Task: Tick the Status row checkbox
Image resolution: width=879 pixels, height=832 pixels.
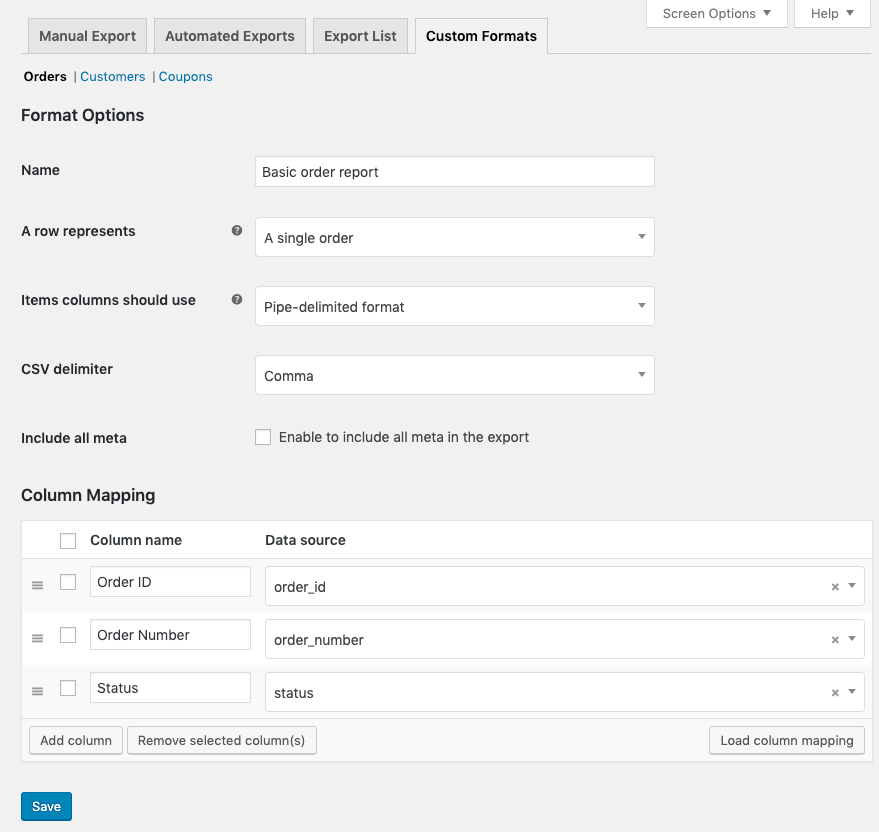Action: (x=68, y=688)
